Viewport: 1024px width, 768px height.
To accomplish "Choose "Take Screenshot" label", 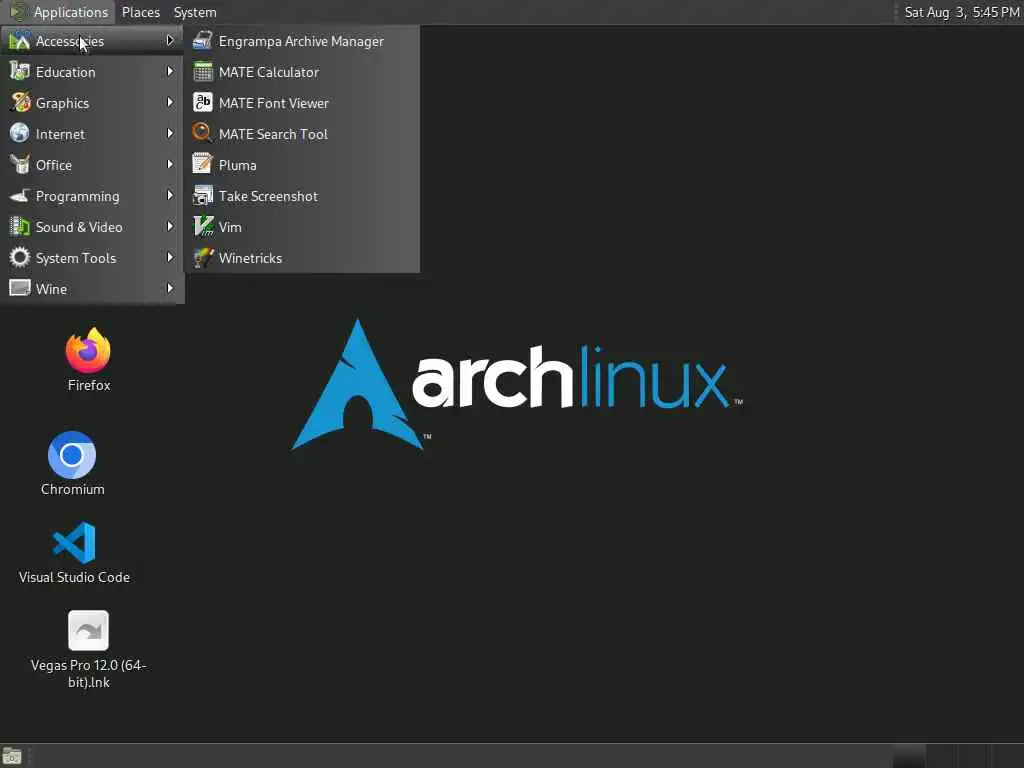I will pyautogui.click(x=268, y=196).
